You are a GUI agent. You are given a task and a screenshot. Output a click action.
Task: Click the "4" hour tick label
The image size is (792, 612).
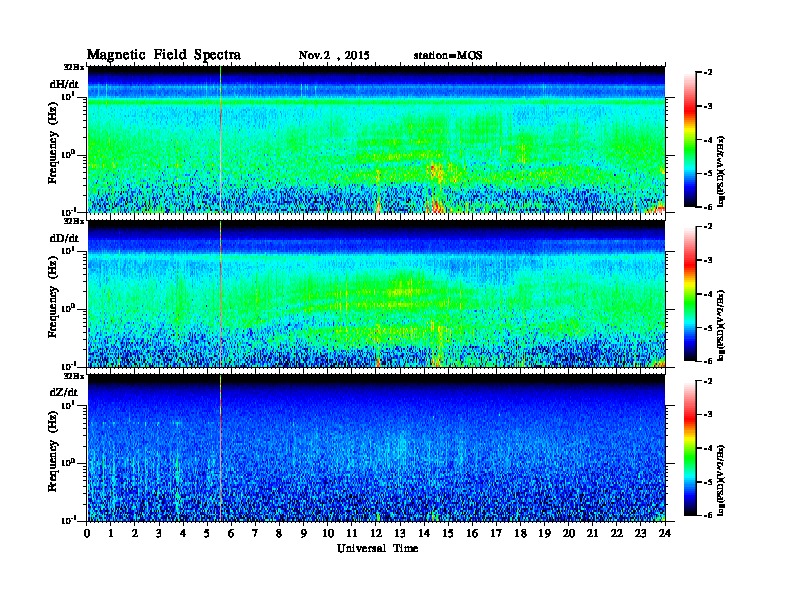183,534
